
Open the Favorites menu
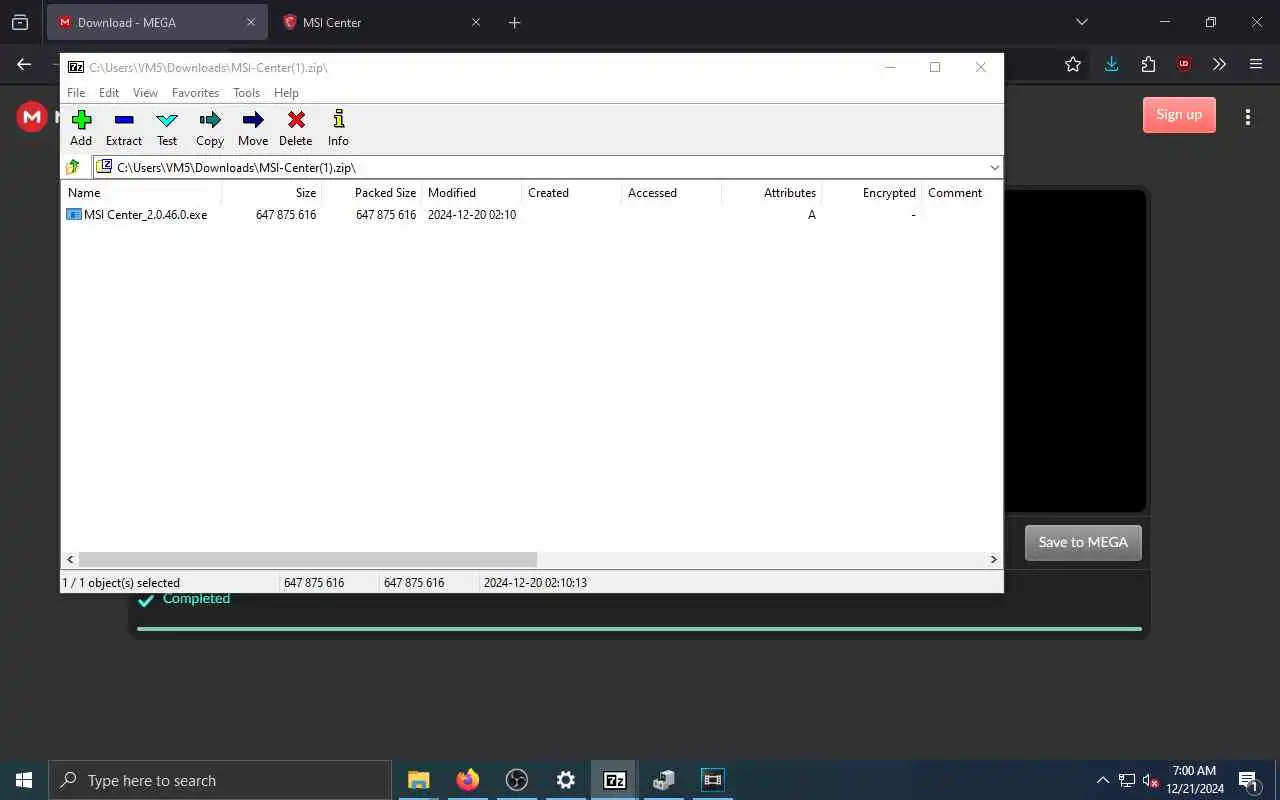point(195,93)
